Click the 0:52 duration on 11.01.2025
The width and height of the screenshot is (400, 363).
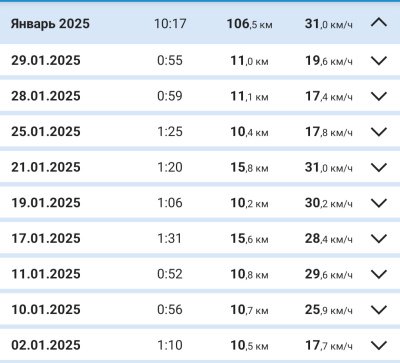(x=170, y=274)
